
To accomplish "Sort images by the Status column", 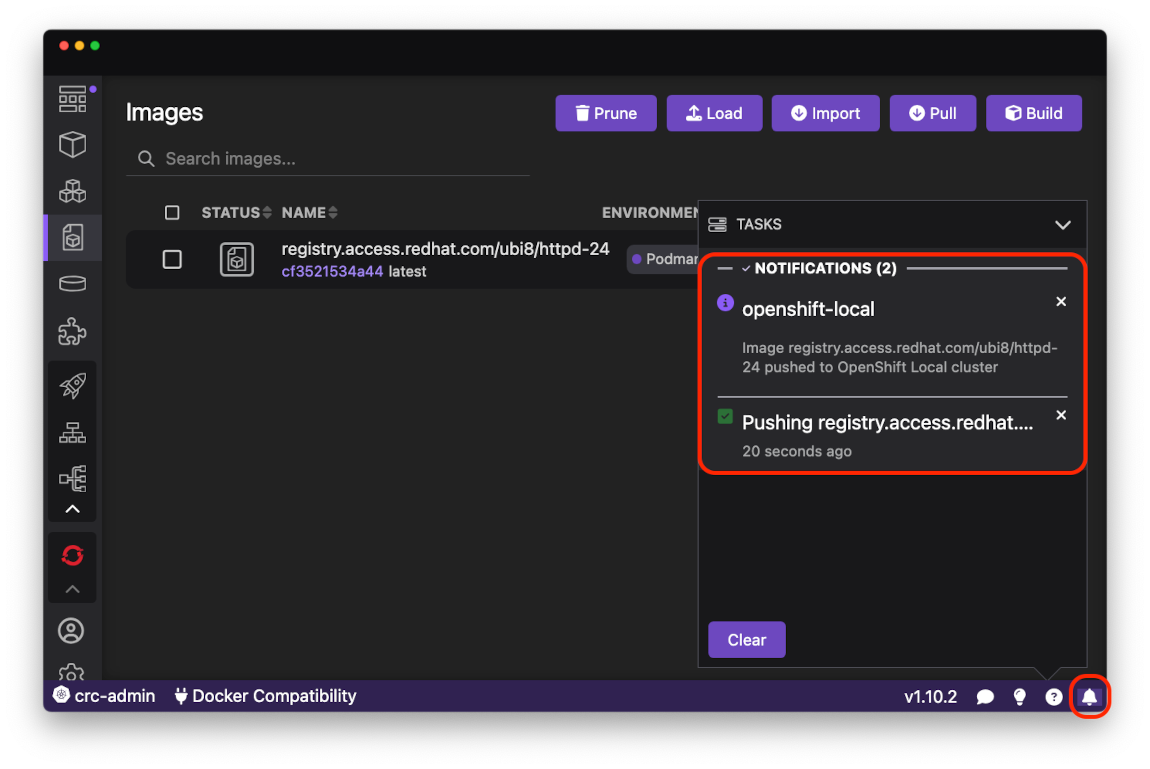I will [x=236, y=213].
